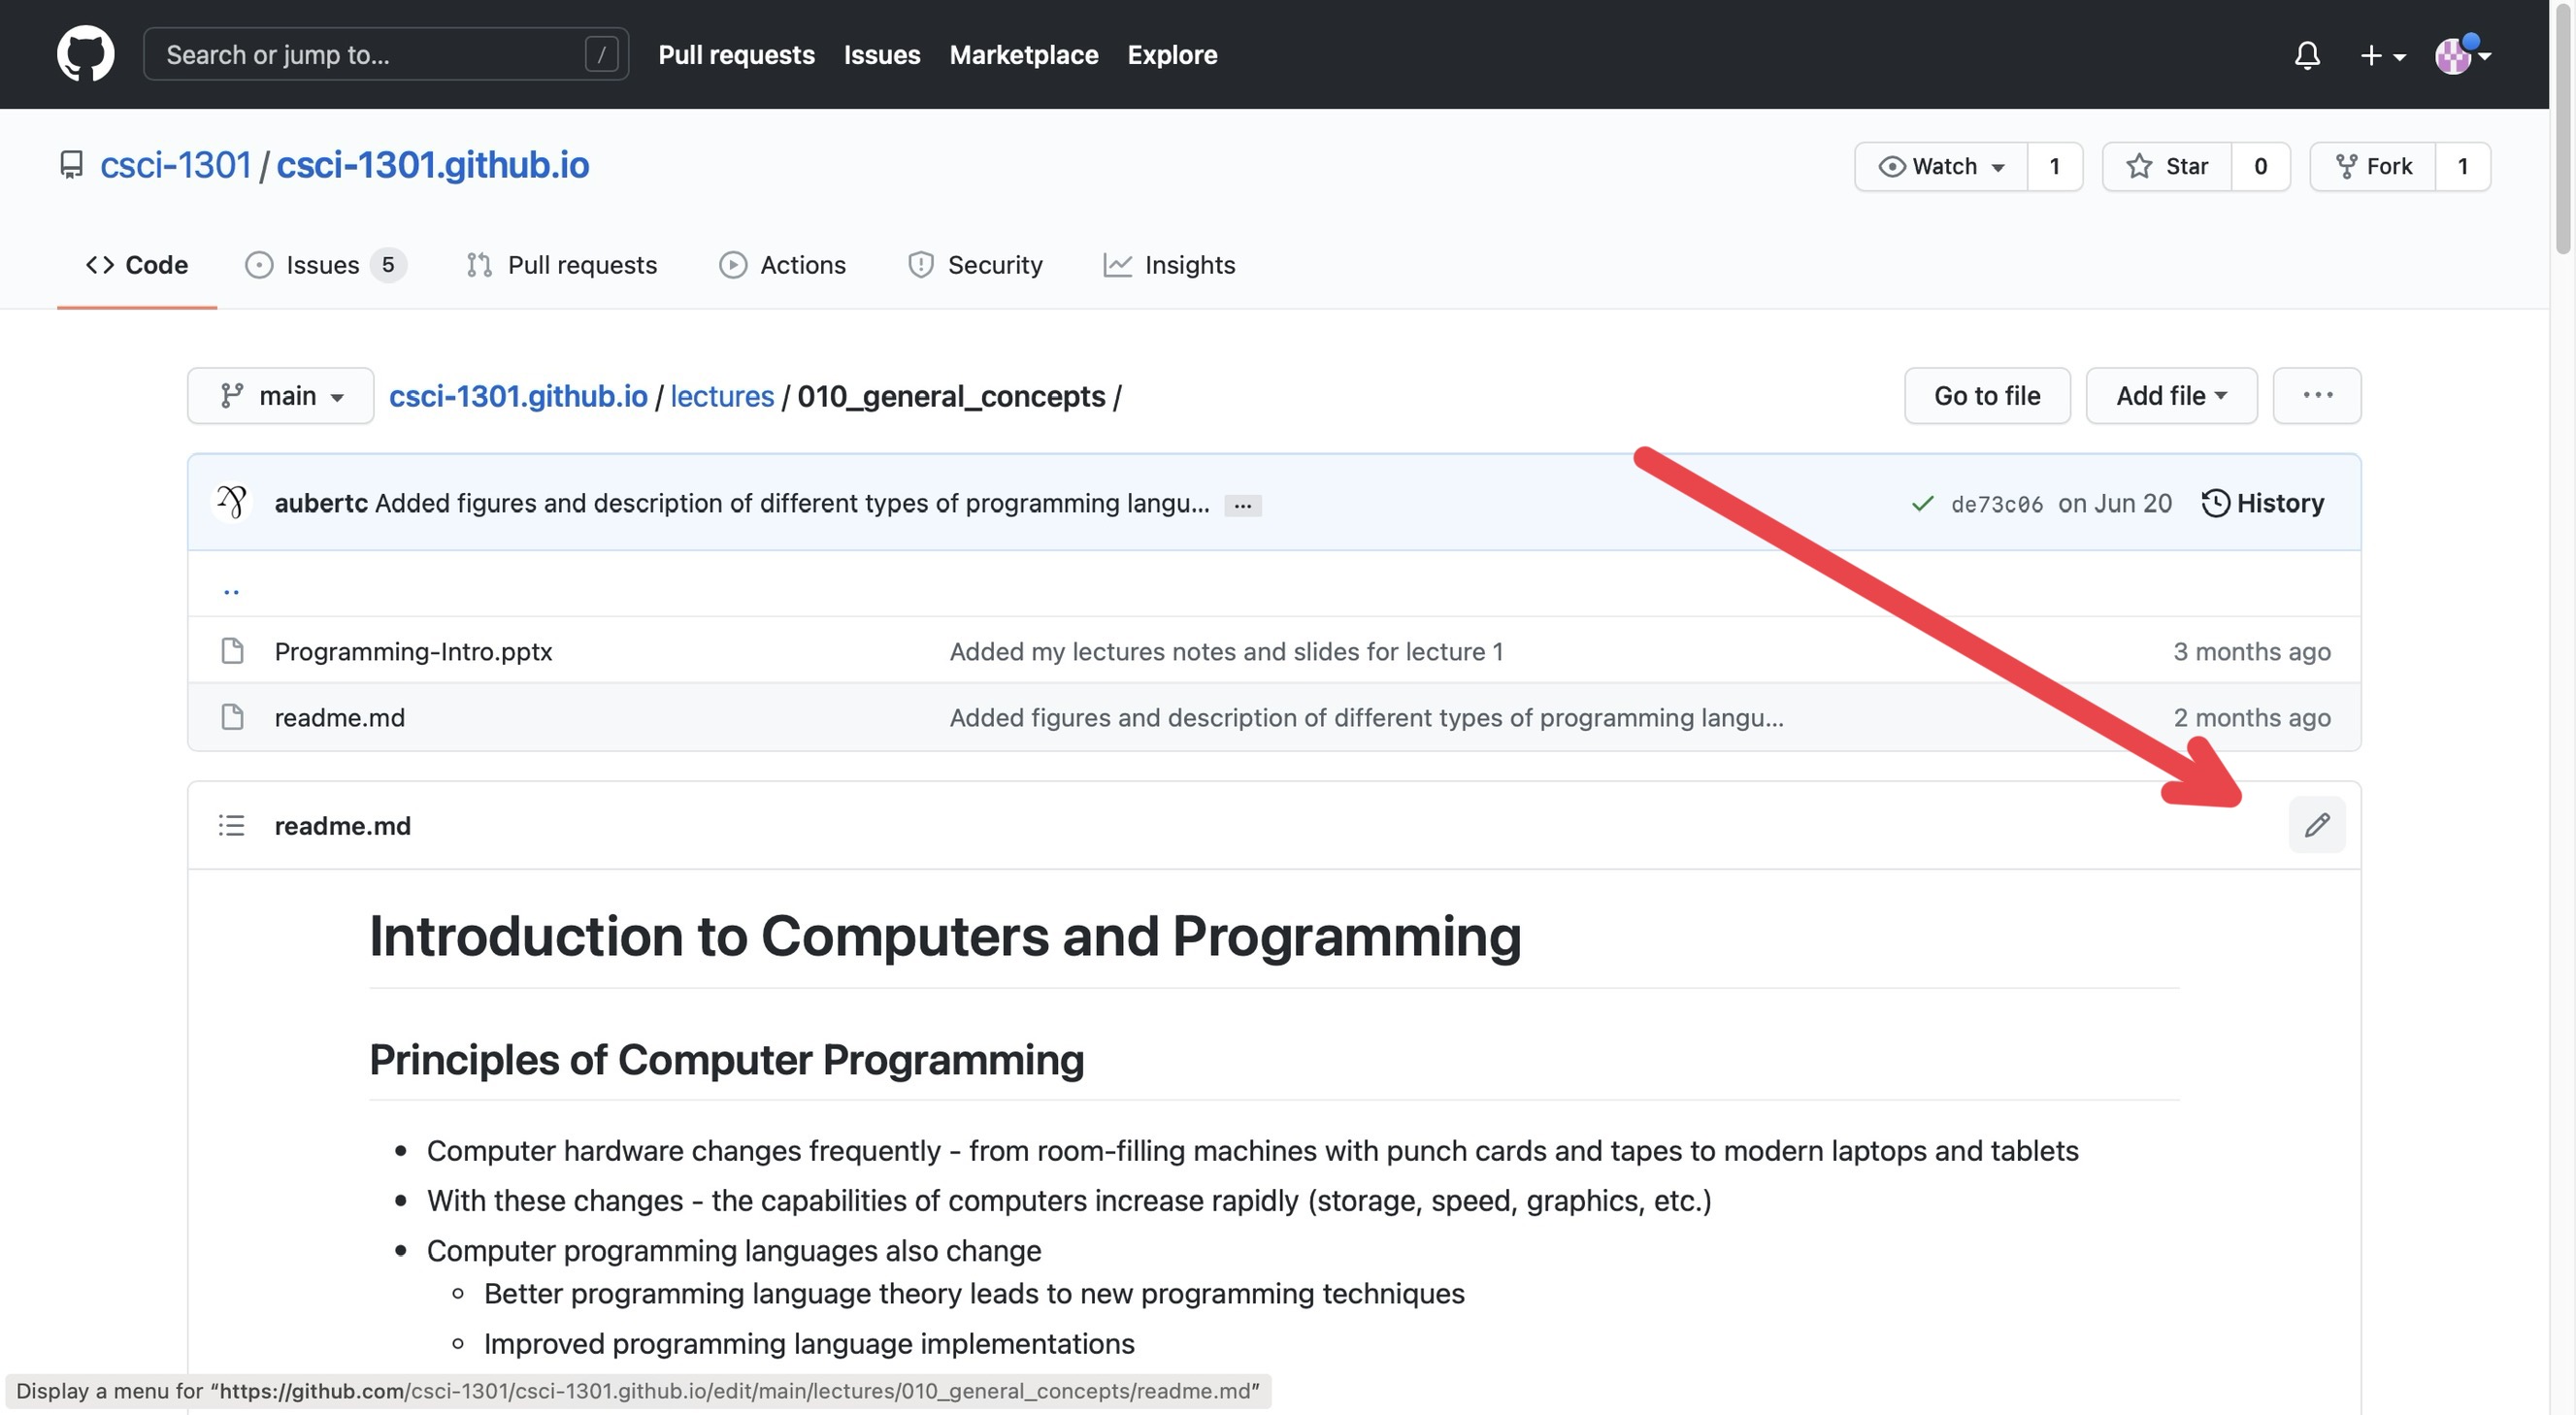This screenshot has width=2576, height=1415.
Task: Expand the plus create-new menu
Action: [x=2381, y=55]
